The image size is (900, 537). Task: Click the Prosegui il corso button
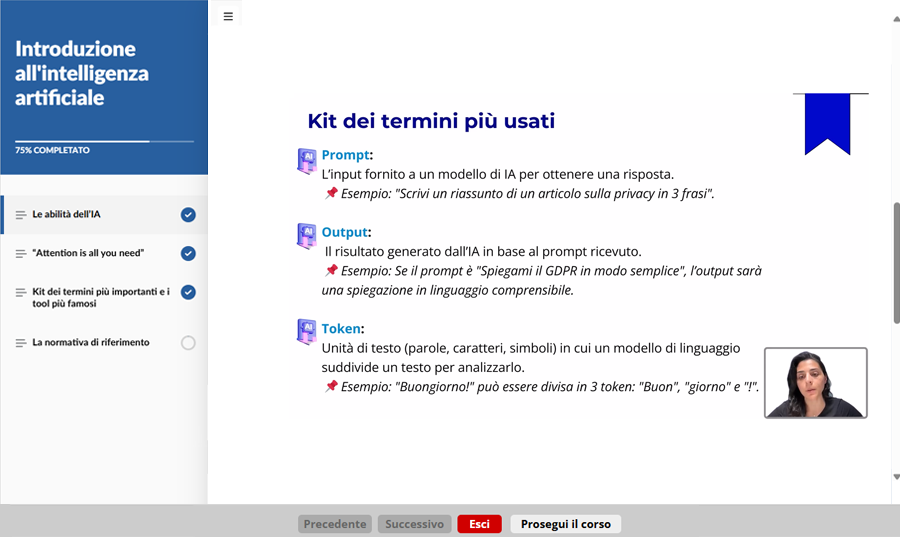coord(565,524)
